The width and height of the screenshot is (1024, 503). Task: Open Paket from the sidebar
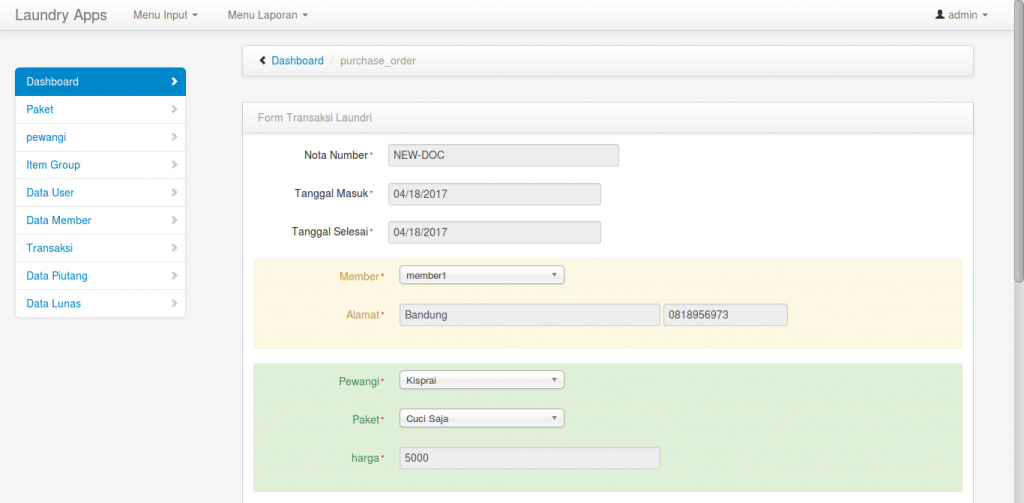[x=101, y=110]
